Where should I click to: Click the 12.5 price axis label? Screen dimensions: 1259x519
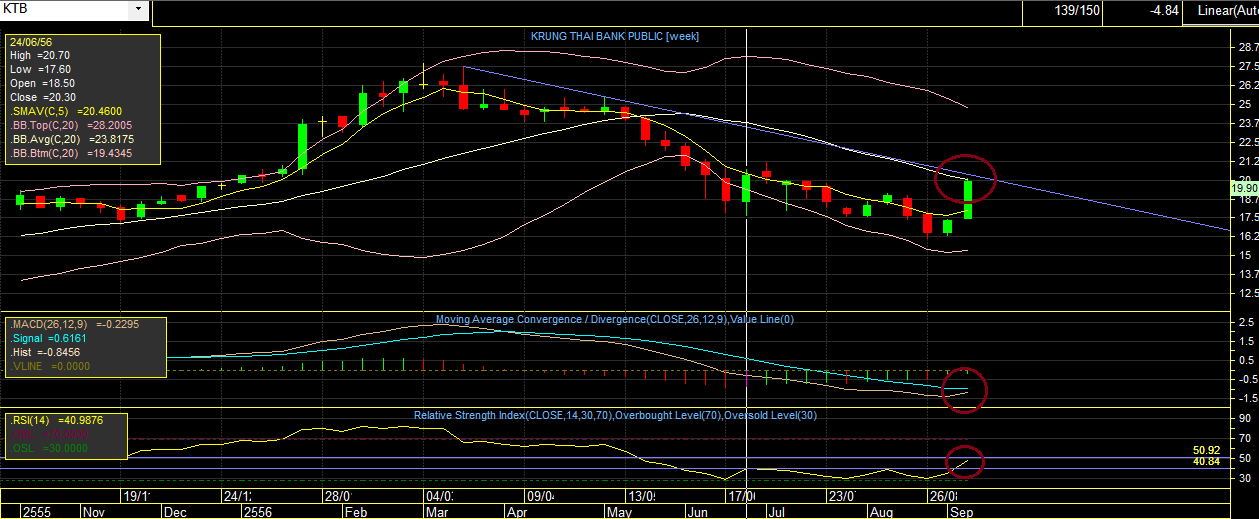pos(1248,293)
